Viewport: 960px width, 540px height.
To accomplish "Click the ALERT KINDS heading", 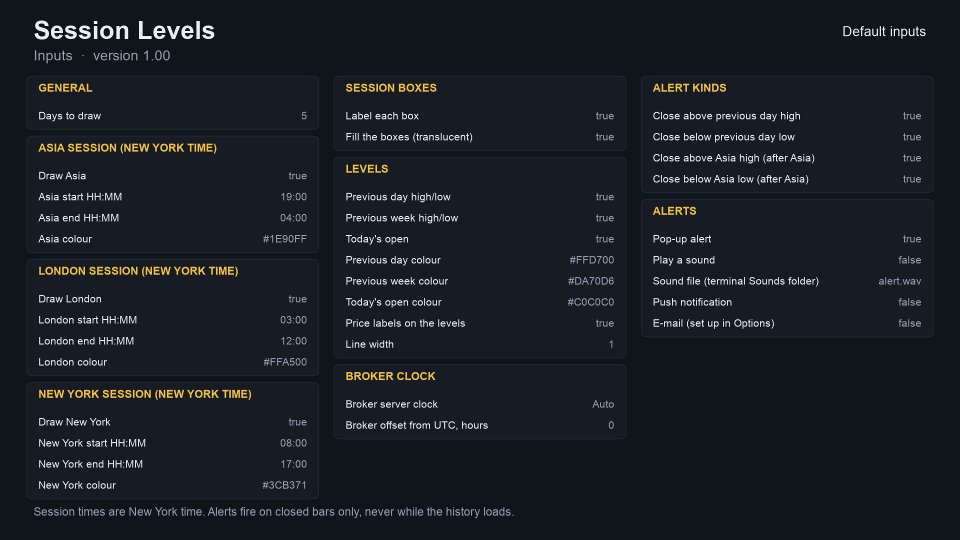I will pos(689,88).
